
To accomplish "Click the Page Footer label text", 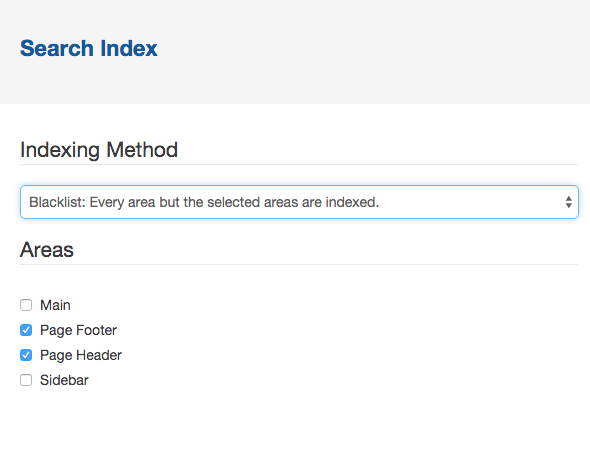I will tap(78, 330).
